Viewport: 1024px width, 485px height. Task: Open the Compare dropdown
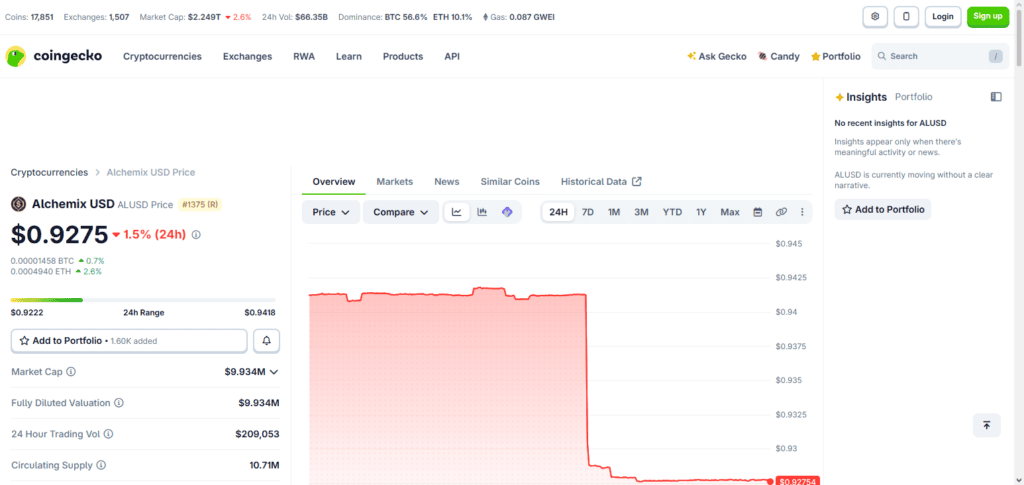401,212
